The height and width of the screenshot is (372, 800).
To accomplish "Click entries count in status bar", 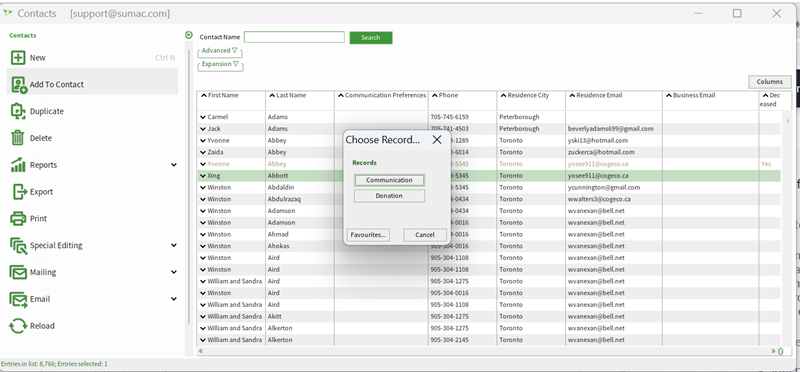I will (x=54, y=364).
